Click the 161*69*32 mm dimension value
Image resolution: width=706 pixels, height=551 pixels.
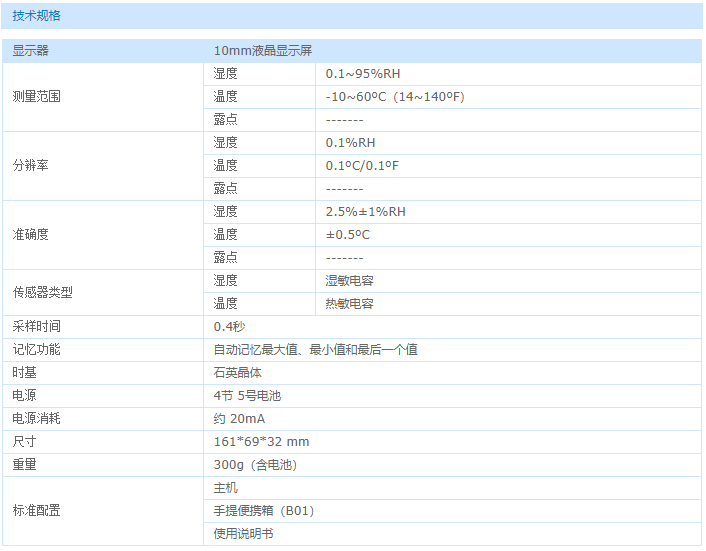[261, 442]
